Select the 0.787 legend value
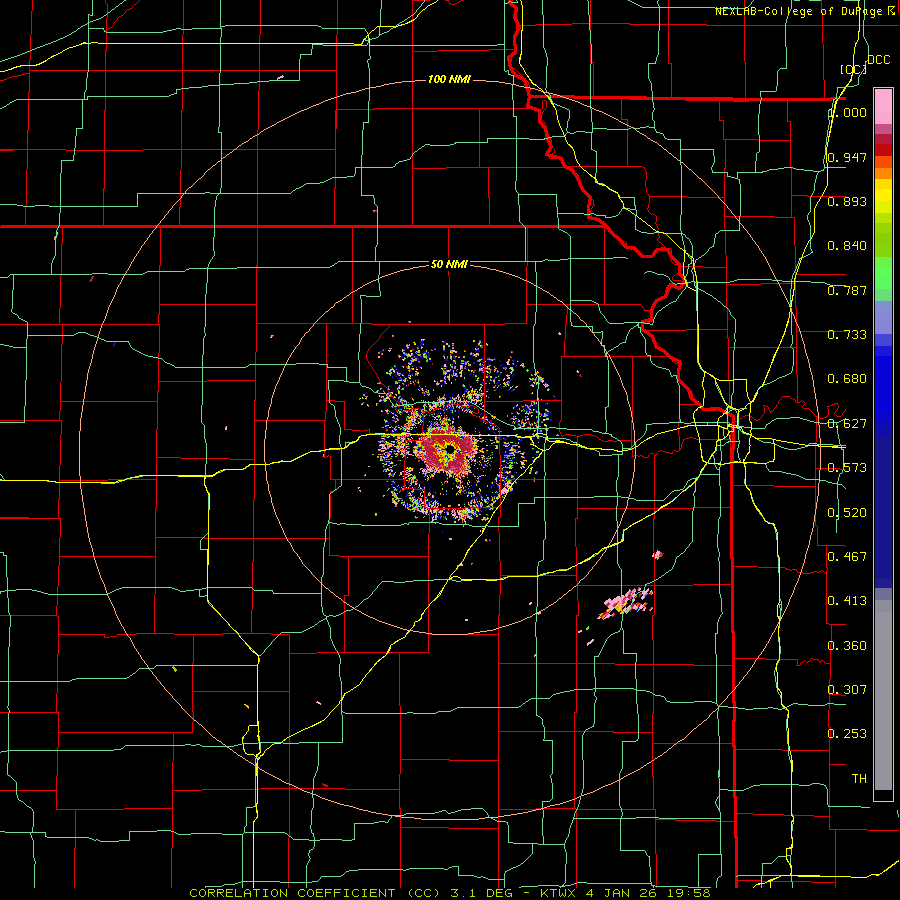This screenshot has width=900, height=900. [847, 290]
